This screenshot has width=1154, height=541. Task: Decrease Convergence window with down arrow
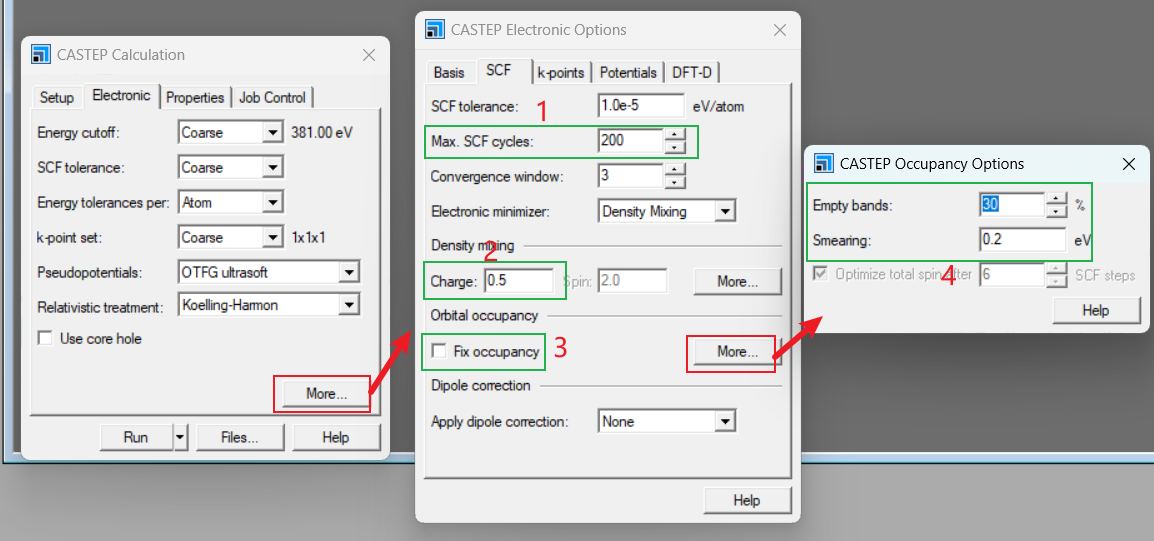(675, 183)
